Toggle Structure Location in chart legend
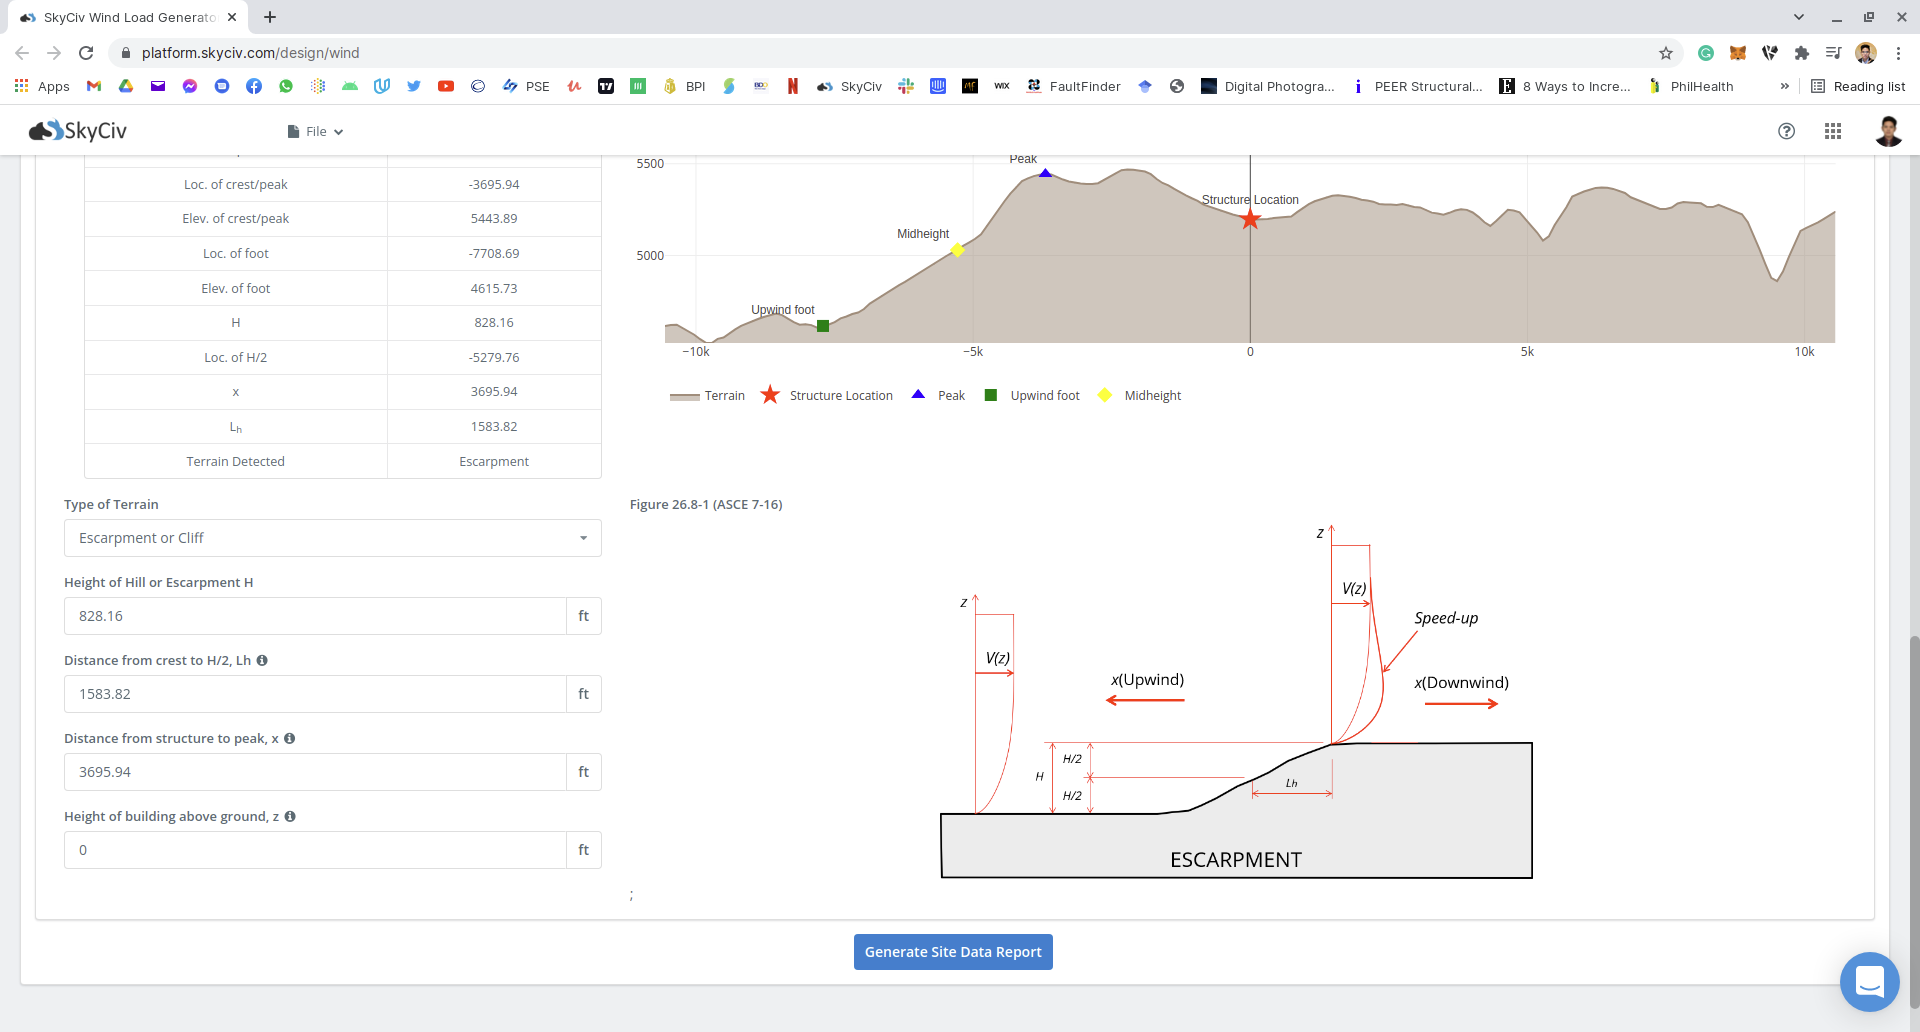The image size is (1920, 1032). click(827, 396)
